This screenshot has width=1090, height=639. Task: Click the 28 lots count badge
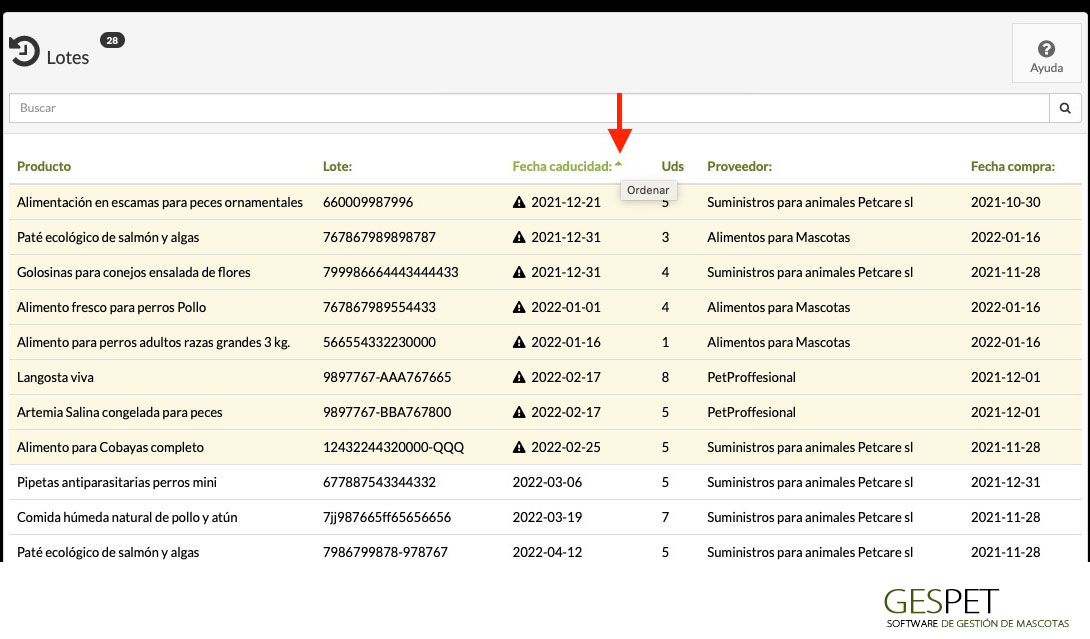point(112,40)
